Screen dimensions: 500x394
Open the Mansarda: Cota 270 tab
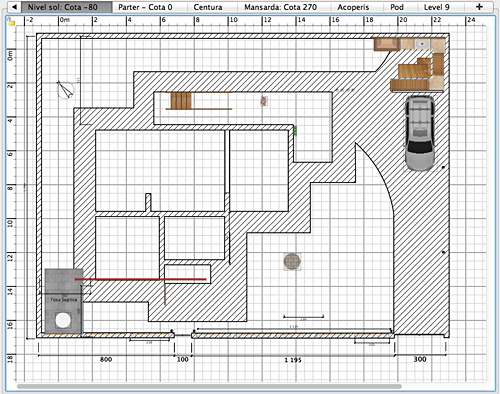coord(280,7)
